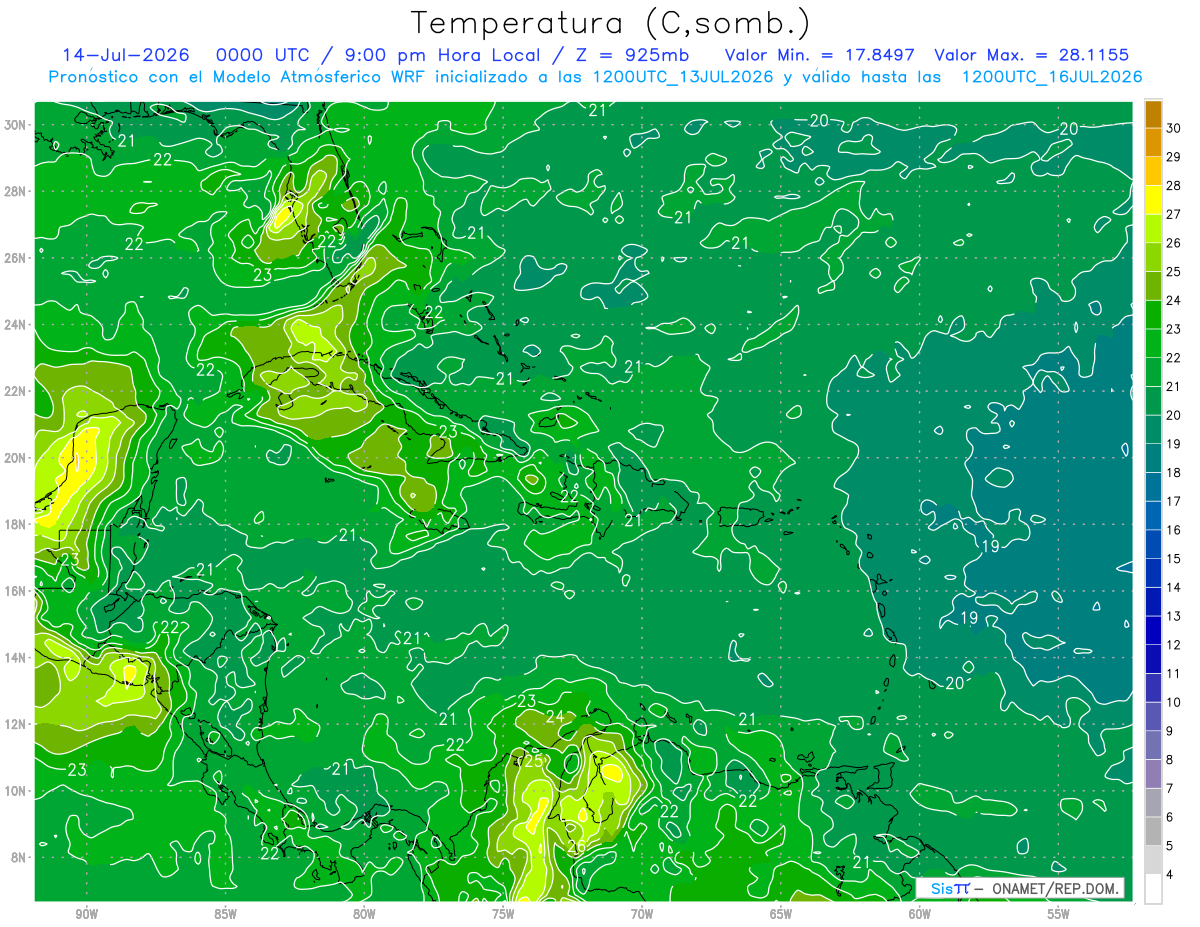Click the '18' label on the color scale
This screenshot has height=927, width=1200.
coord(1174,473)
